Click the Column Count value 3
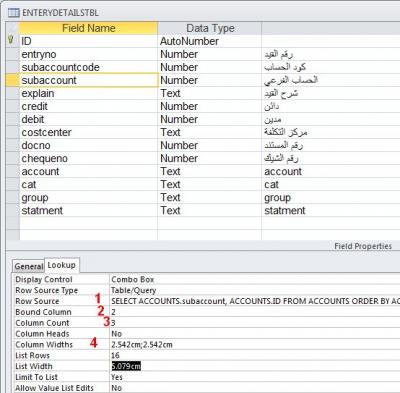This screenshot has width=400, height=393. tap(255, 323)
